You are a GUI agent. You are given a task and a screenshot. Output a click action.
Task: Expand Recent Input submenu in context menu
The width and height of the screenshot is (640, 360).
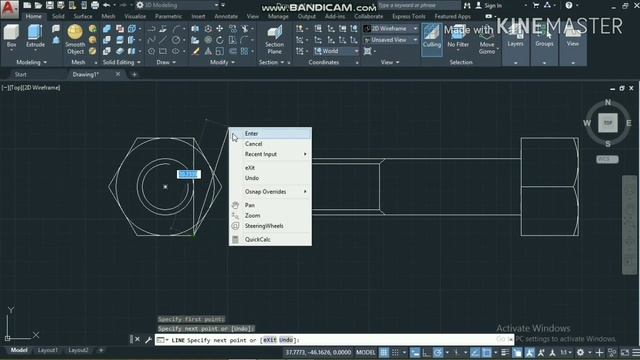click(x=270, y=154)
